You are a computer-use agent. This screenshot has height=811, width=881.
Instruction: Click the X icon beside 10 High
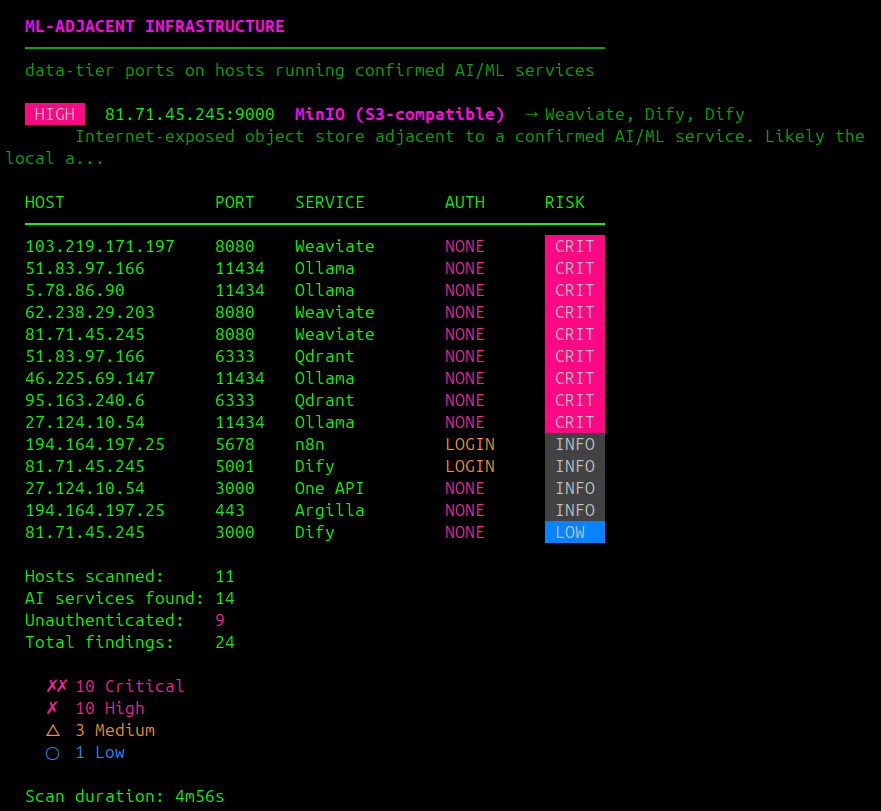(52, 708)
